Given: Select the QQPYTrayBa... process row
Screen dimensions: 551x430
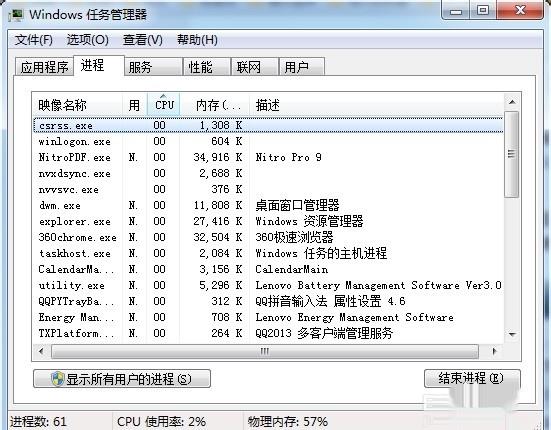Looking at the screenshot, I should click(268, 301).
